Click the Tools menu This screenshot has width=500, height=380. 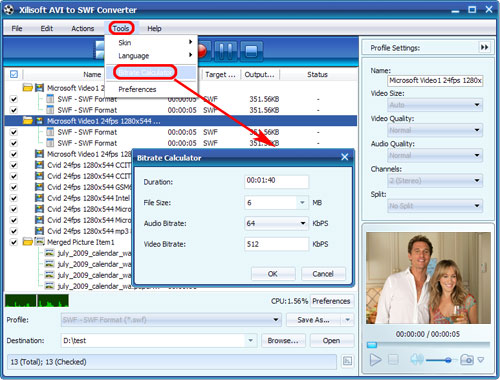click(121, 28)
